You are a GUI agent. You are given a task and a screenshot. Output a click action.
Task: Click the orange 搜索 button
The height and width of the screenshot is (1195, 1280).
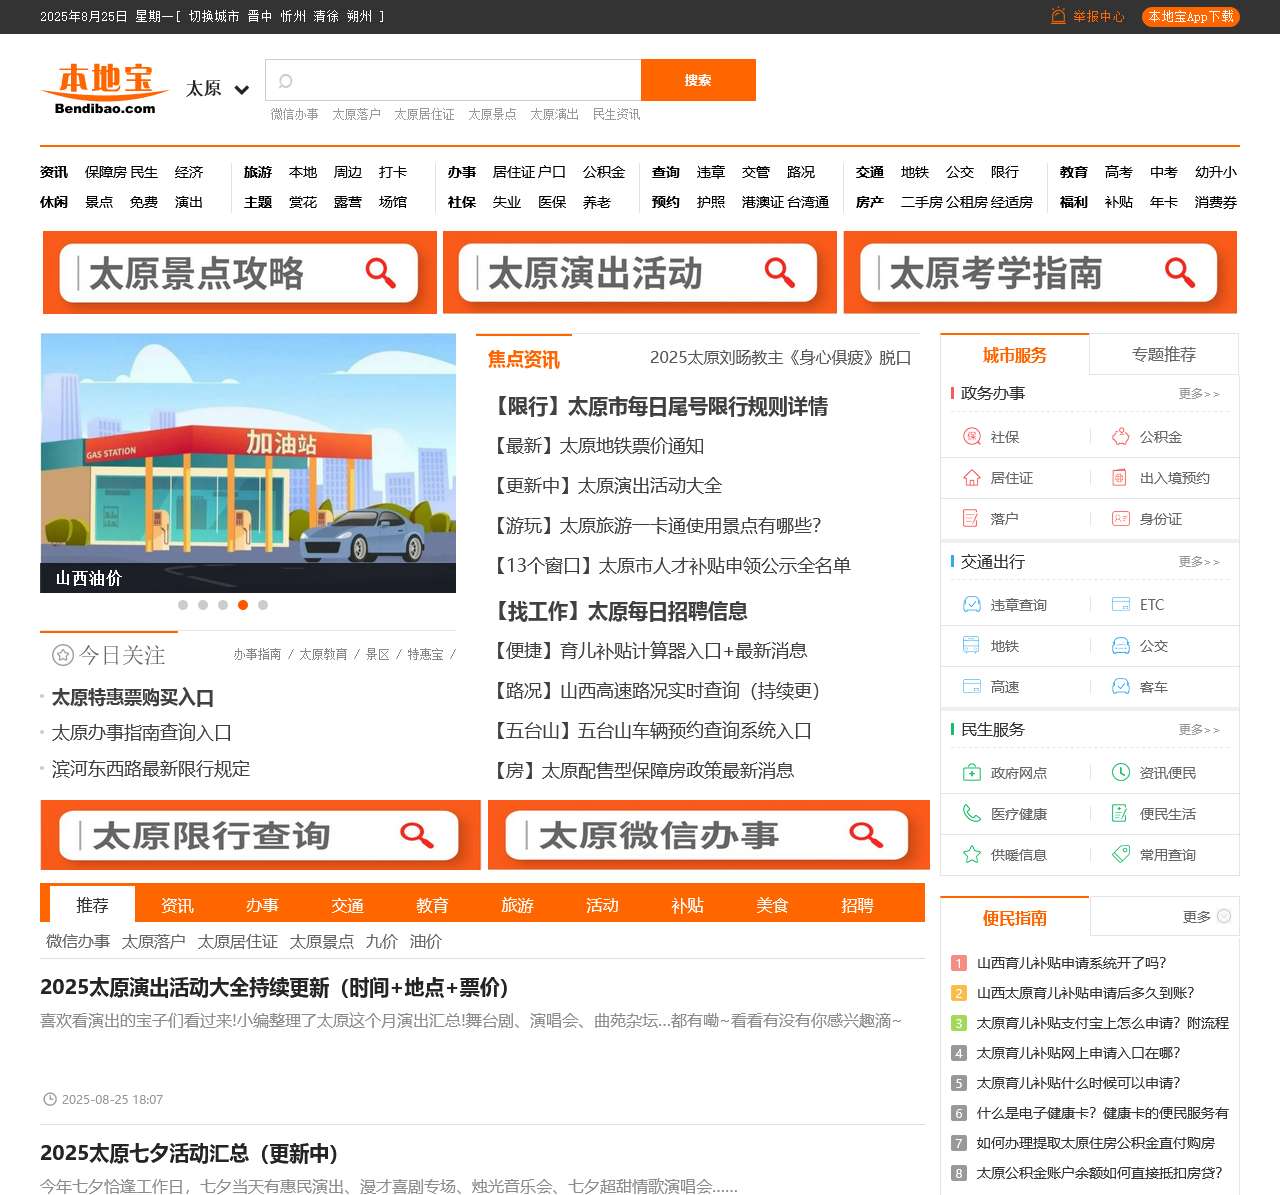click(x=698, y=80)
